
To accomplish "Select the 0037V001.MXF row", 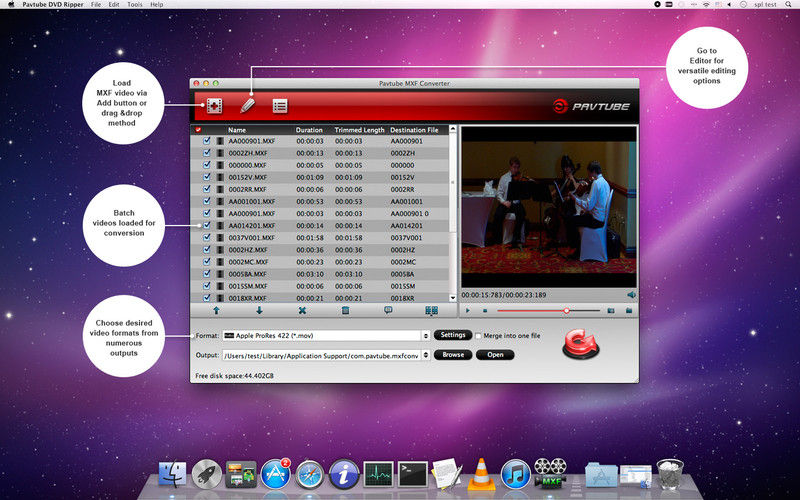I will [319, 238].
